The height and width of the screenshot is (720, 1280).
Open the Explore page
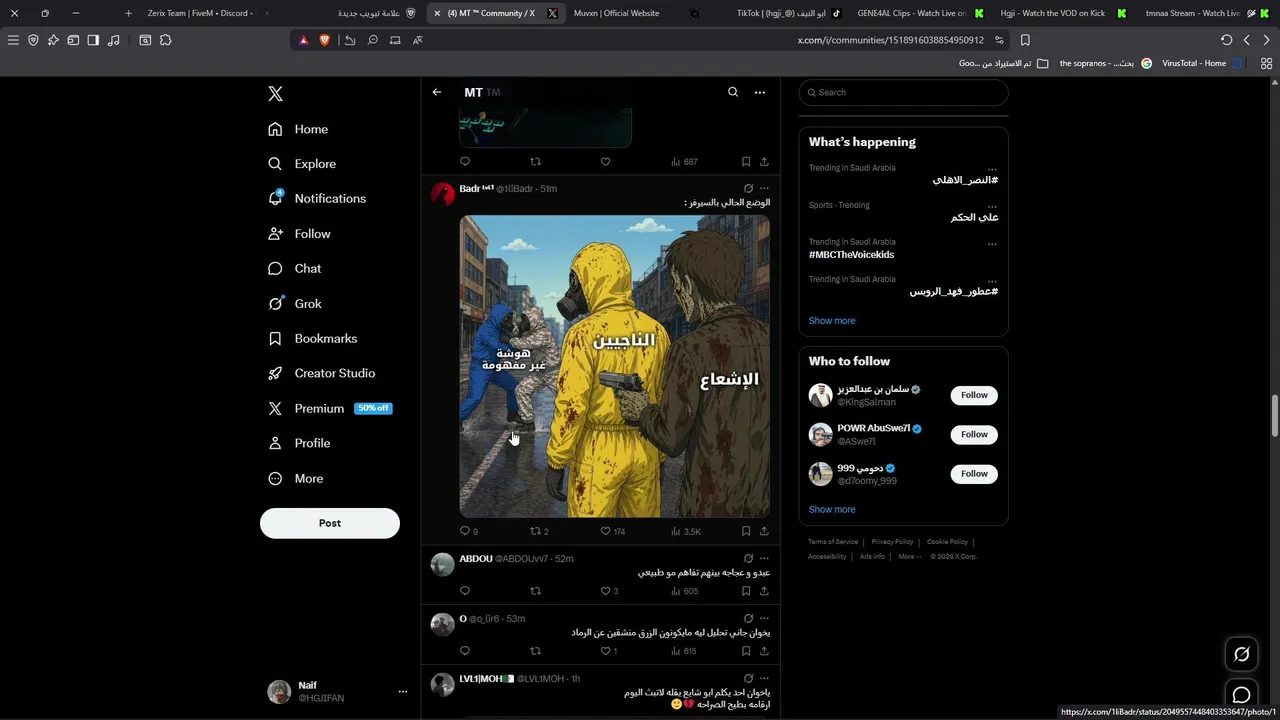pyautogui.click(x=302, y=164)
